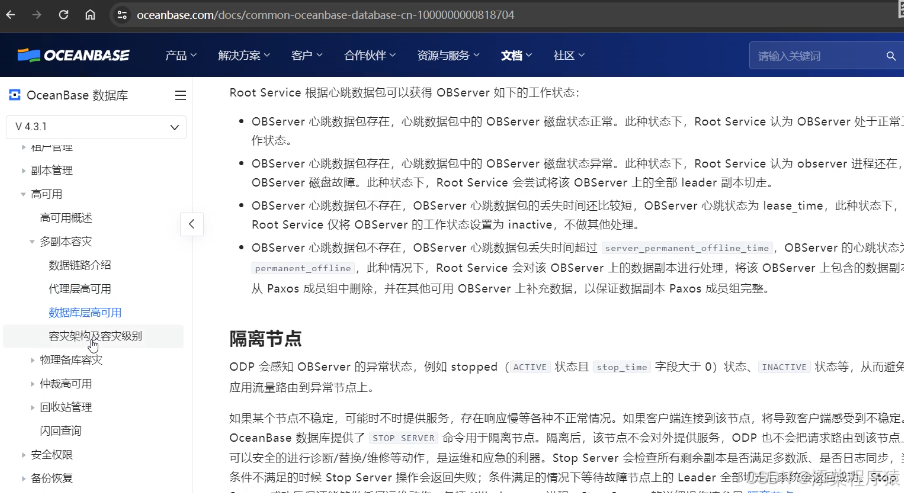Reload the page with the refresh icon

coord(63,14)
